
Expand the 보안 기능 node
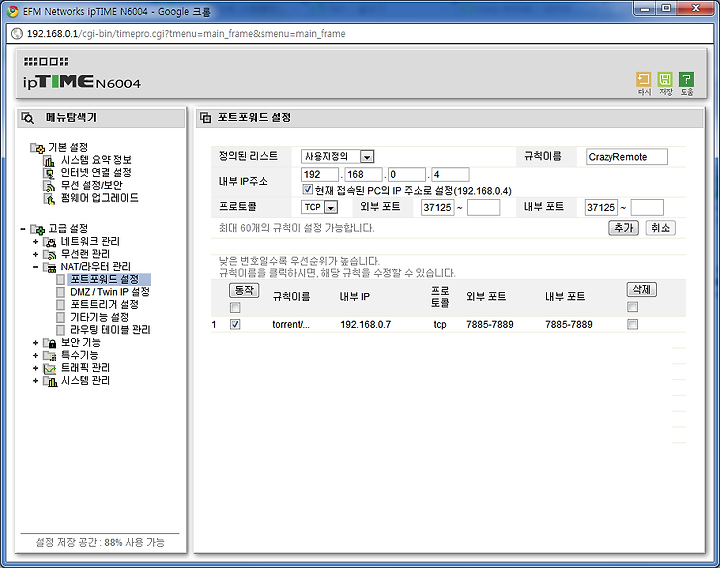click(35, 343)
